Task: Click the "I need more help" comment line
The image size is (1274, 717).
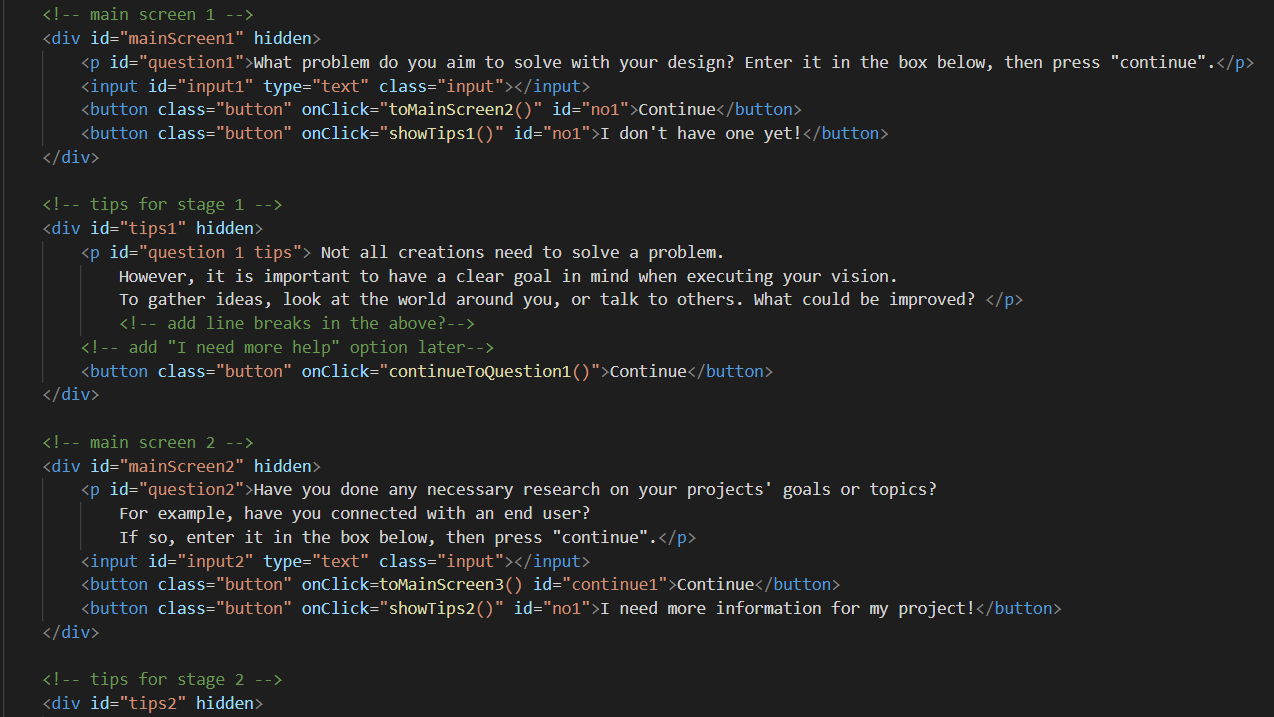Action: pyautogui.click(x=288, y=348)
